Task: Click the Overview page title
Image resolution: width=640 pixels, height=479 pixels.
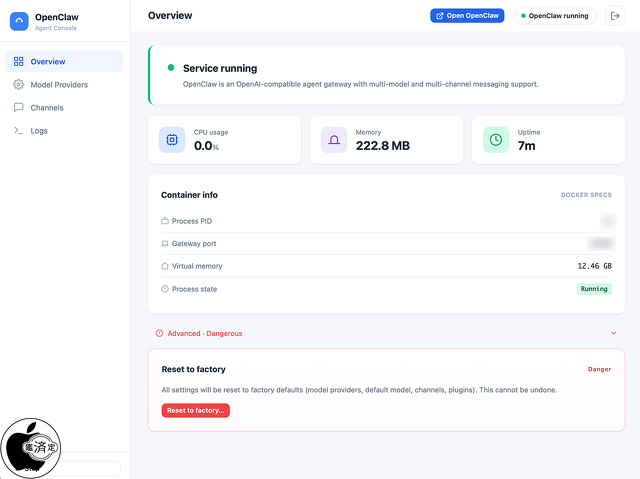Action: pos(170,16)
